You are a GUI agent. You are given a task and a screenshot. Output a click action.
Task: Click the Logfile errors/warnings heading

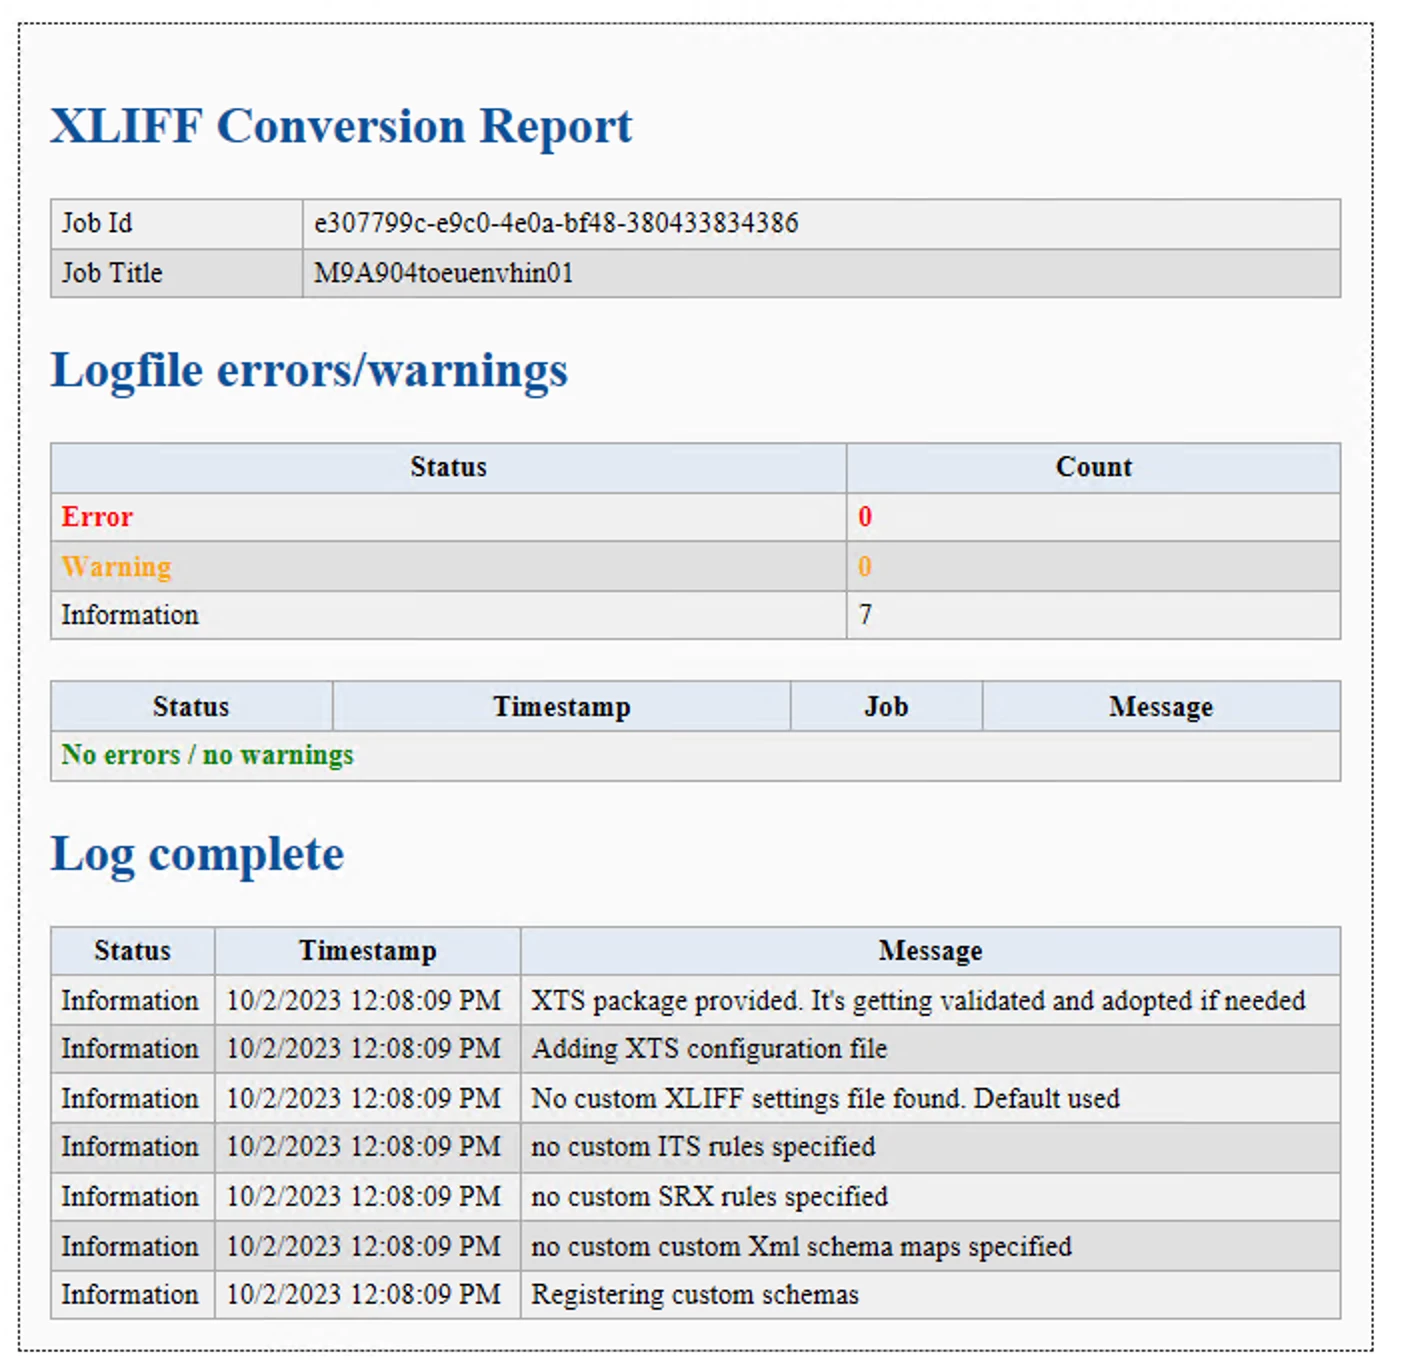point(309,371)
